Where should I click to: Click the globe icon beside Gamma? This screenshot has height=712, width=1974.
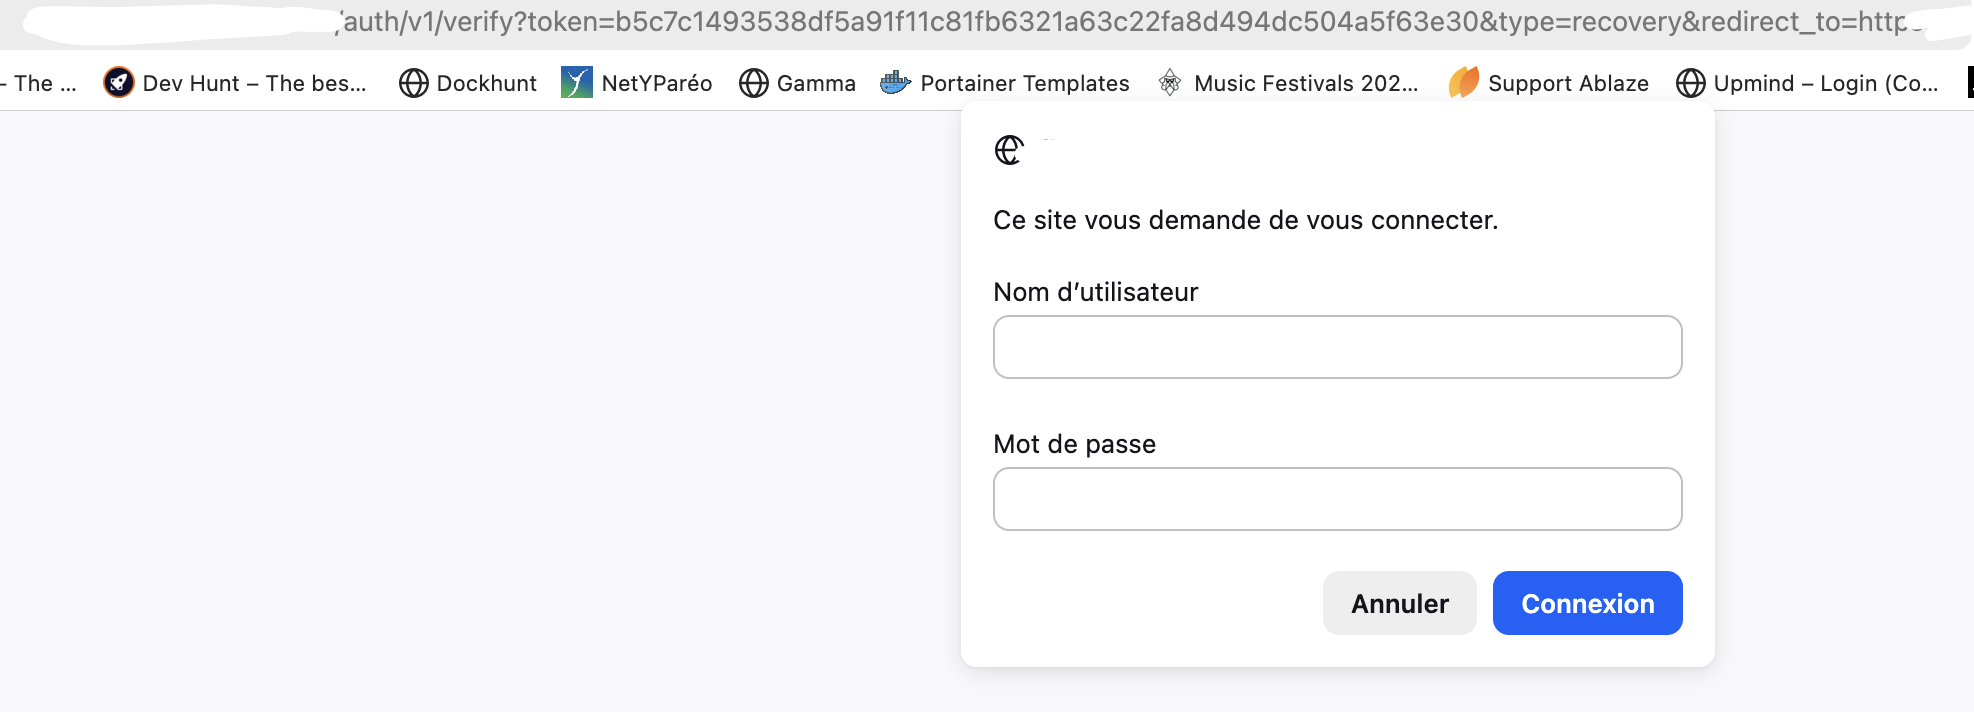tap(753, 83)
